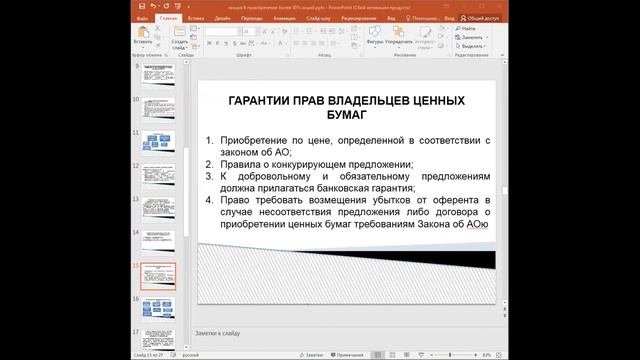This screenshot has width=640, height=360.
Task: Toggle underline formatting Ч
Action: pyautogui.click(x=226, y=43)
